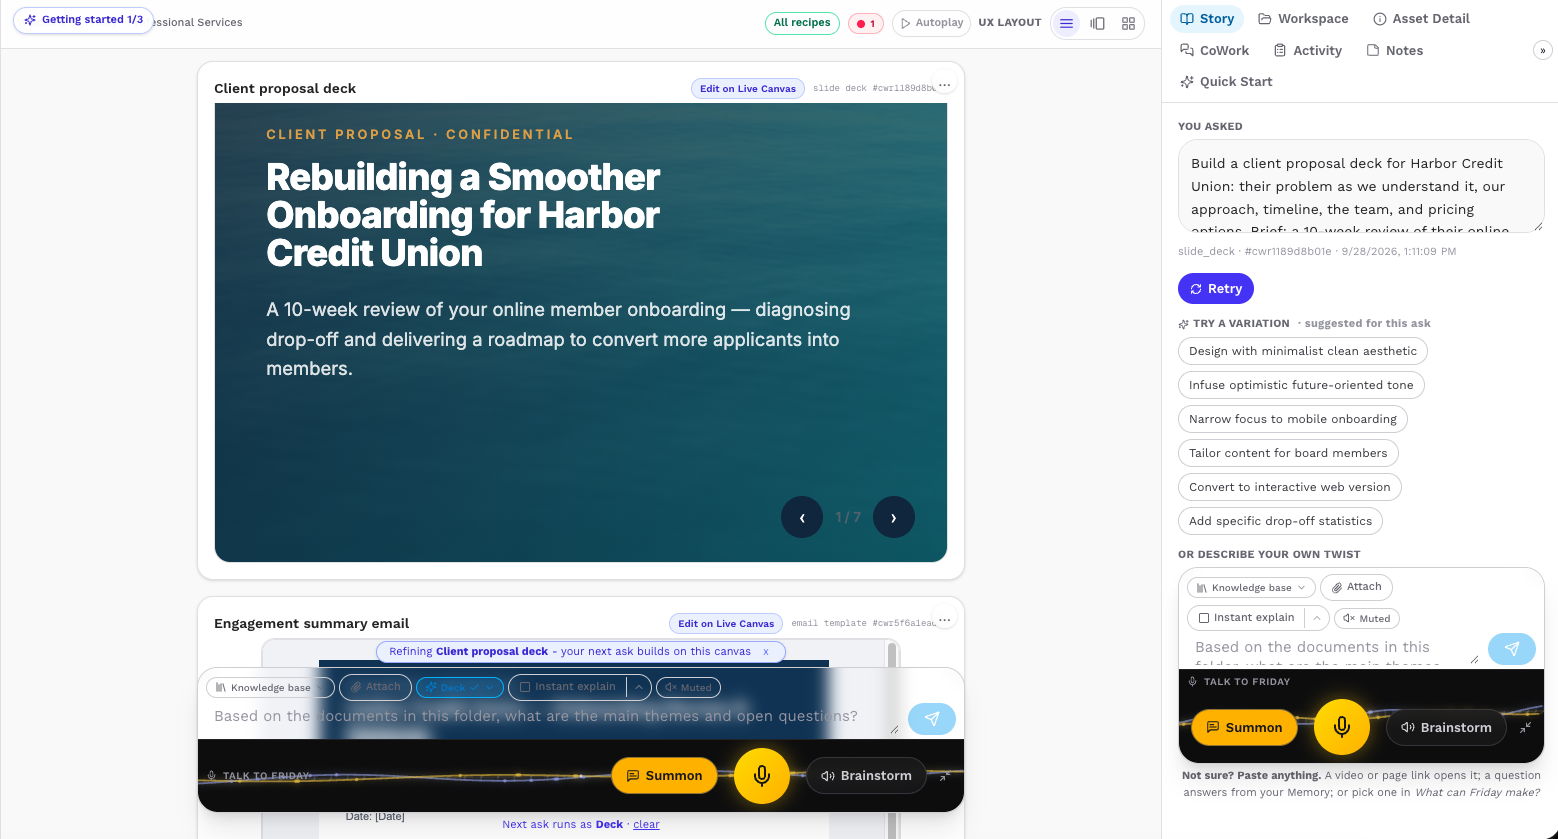Open the Getting started 1/3 pill
The image size is (1558, 839).
[84, 20]
